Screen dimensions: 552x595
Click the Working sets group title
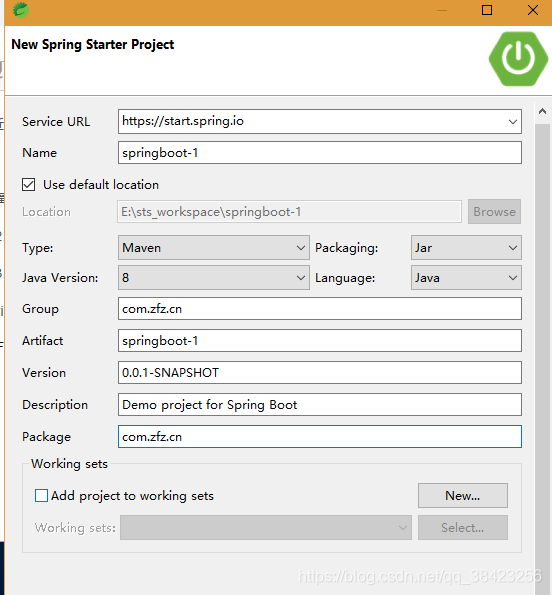tap(69, 464)
